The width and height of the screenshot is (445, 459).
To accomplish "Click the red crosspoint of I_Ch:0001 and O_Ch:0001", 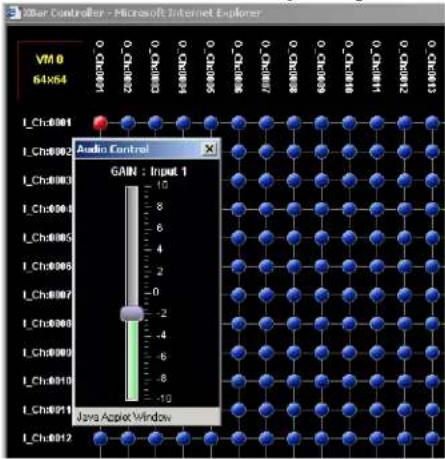I will [100, 123].
